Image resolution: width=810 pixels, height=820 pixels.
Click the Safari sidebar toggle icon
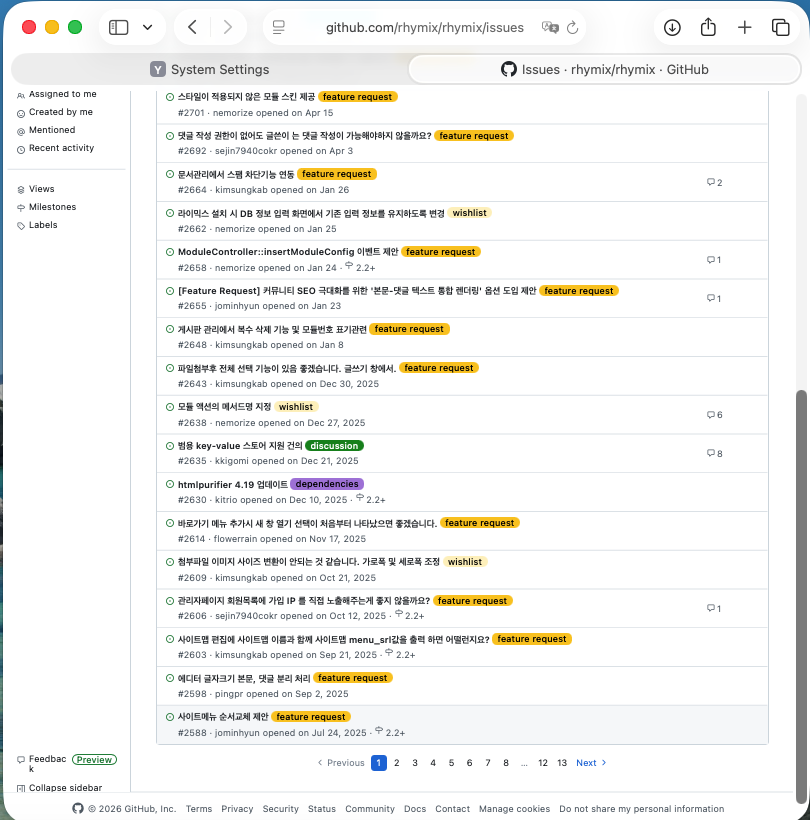(119, 27)
